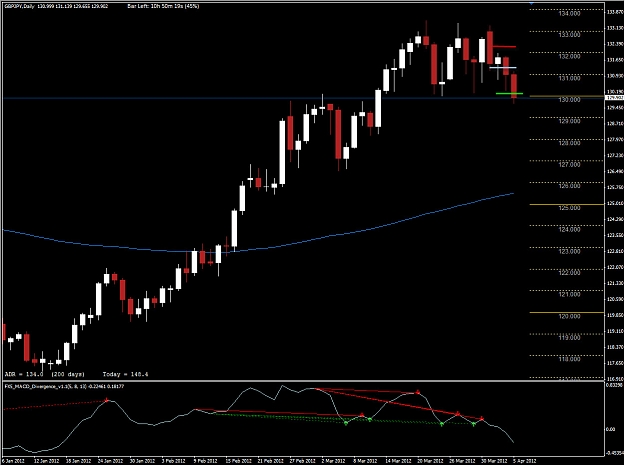Select the 121.000 round level label
Image resolution: width=625 pixels, height=466 pixels.
click(x=570, y=295)
